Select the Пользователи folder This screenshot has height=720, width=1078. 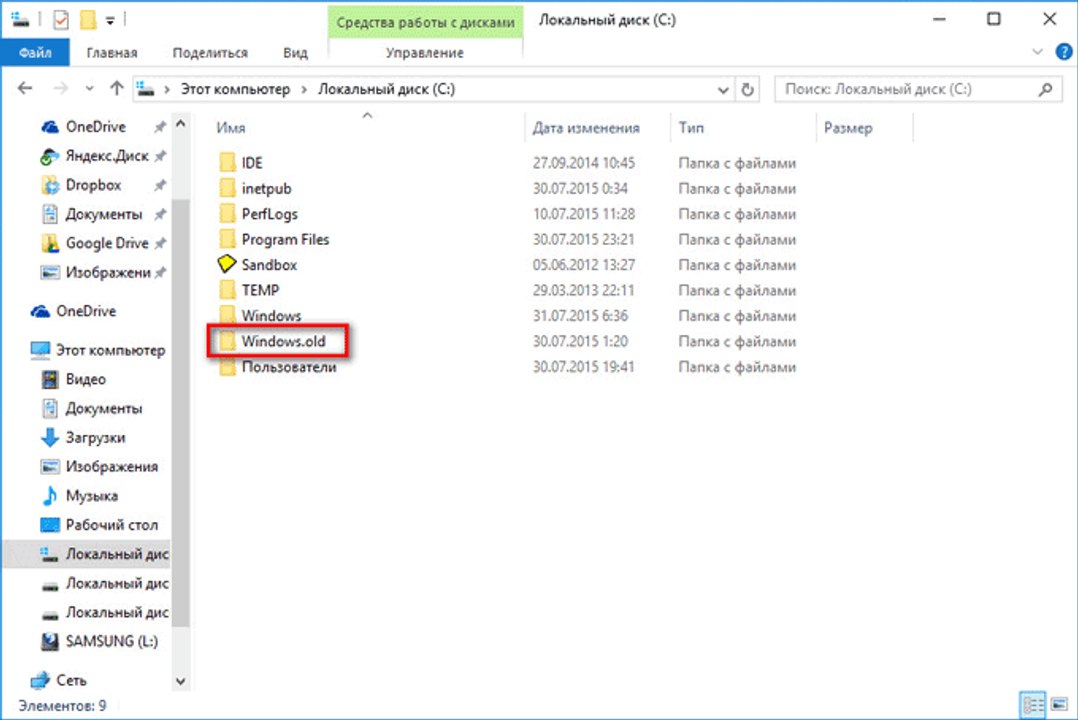coord(289,367)
